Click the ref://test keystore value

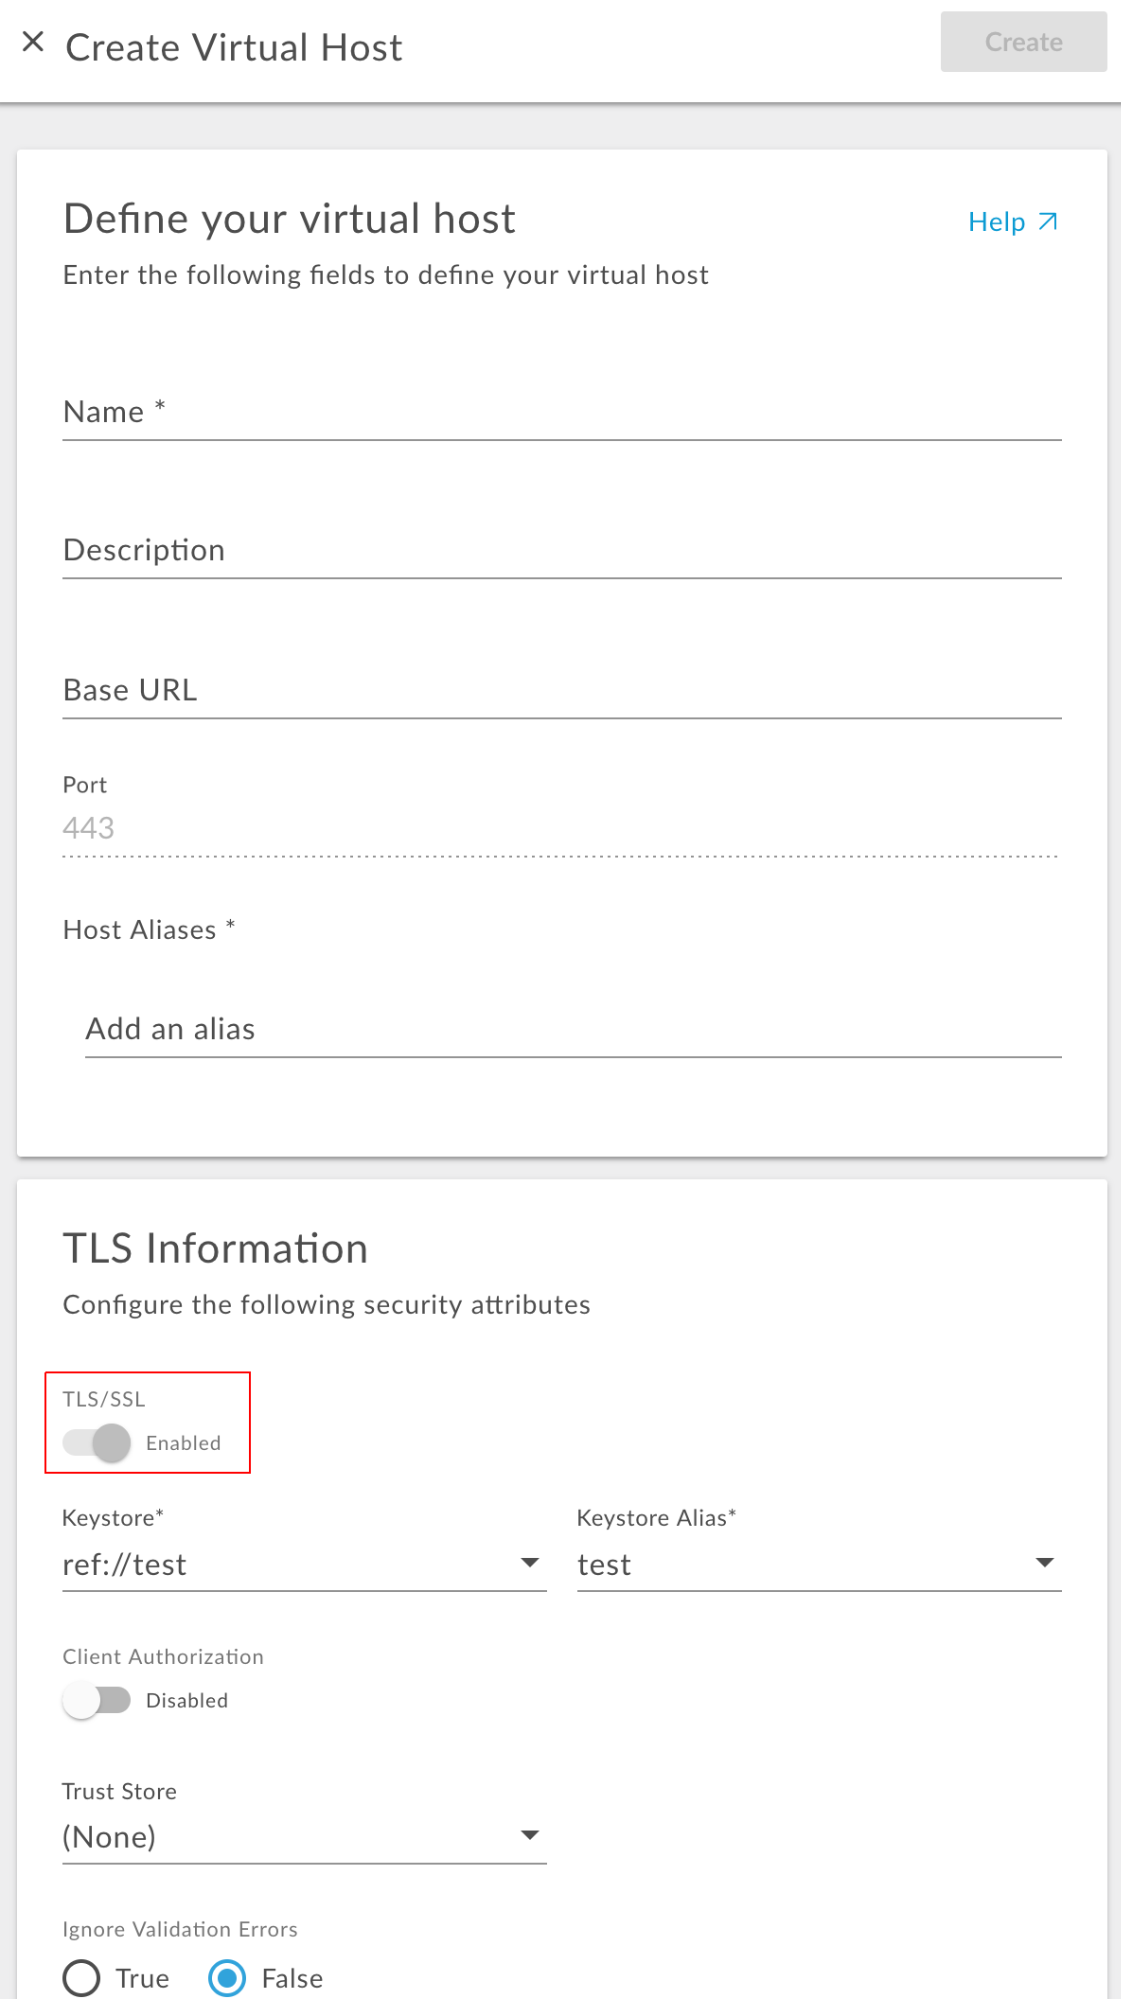(125, 1565)
